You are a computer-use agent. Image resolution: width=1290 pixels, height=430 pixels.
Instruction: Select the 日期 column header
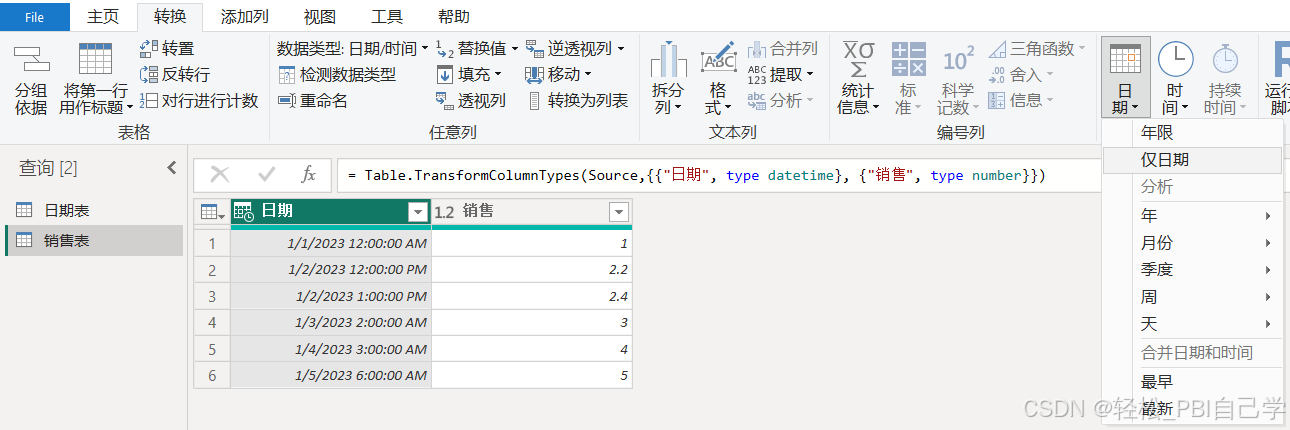(x=331, y=212)
